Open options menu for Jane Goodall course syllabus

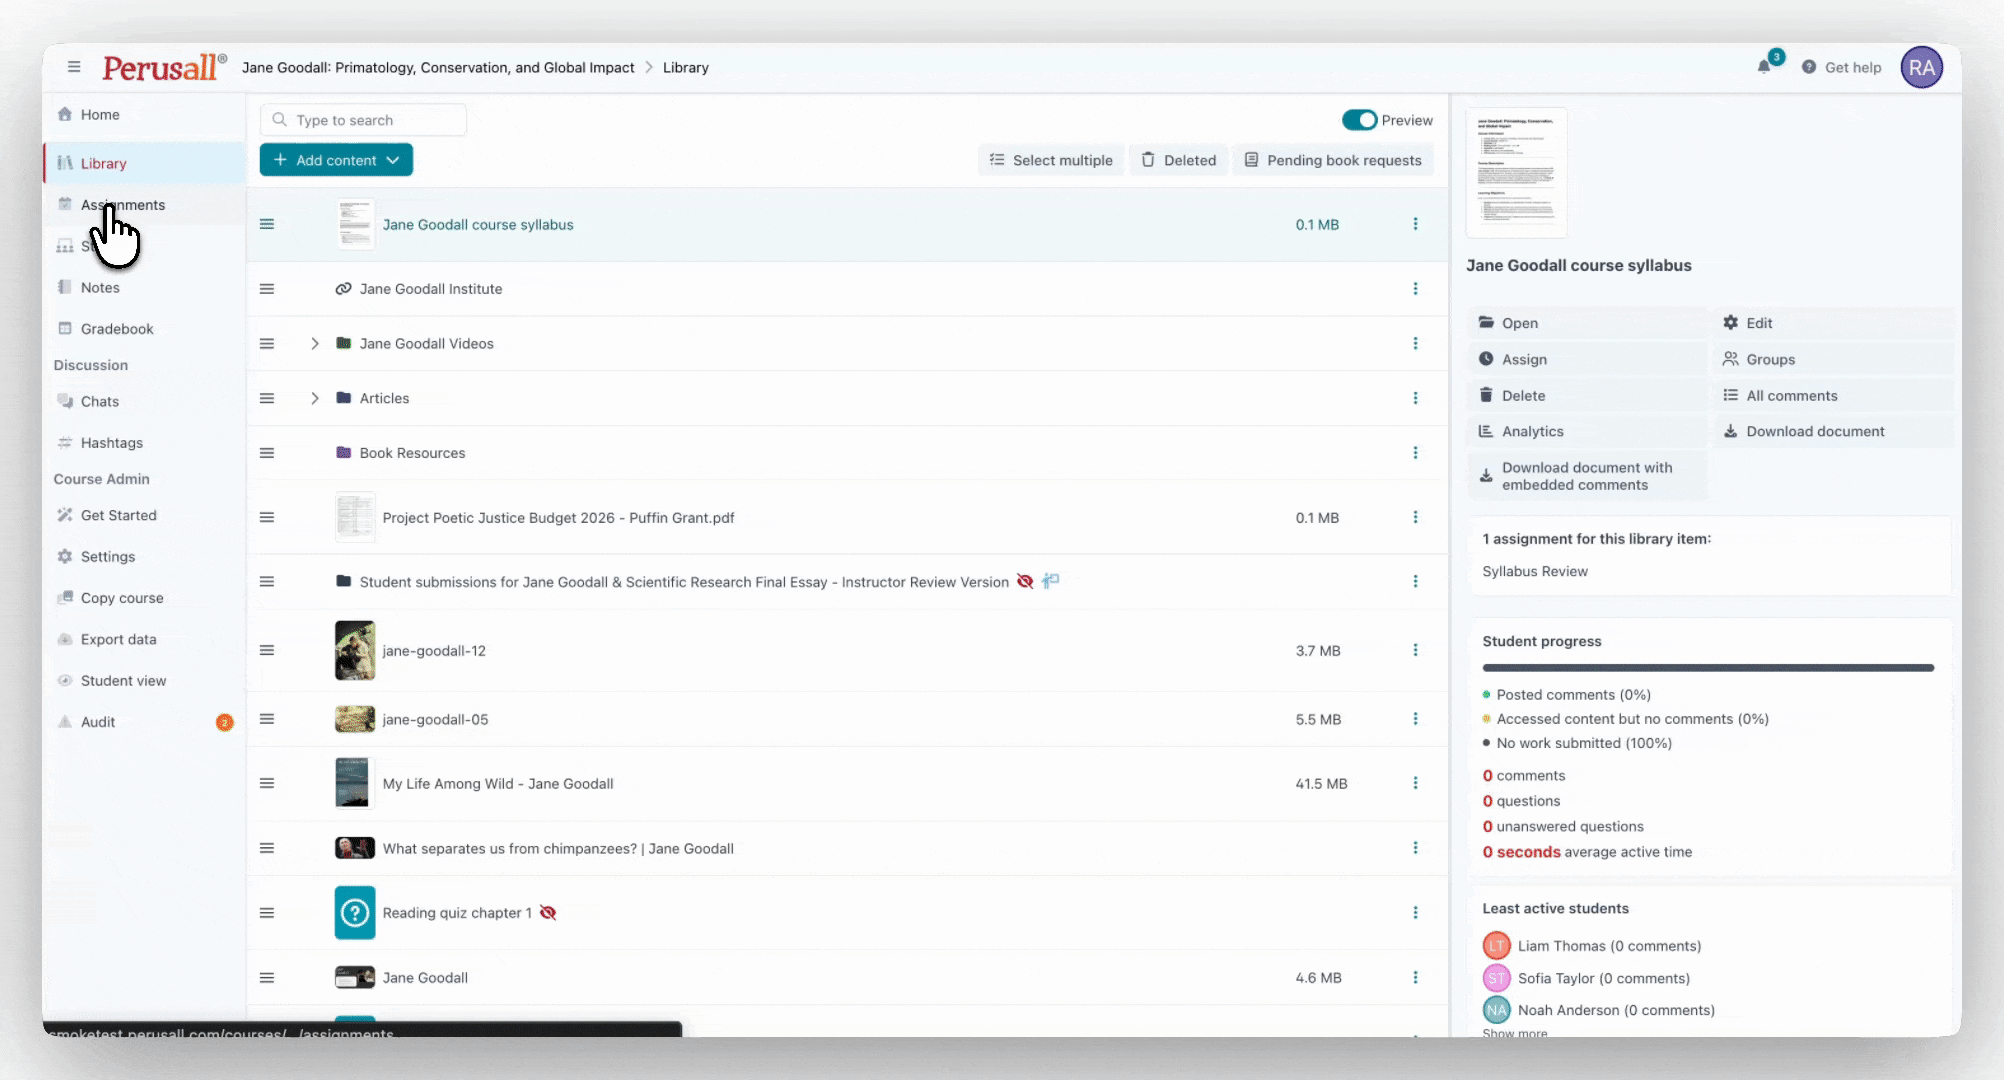point(1415,225)
